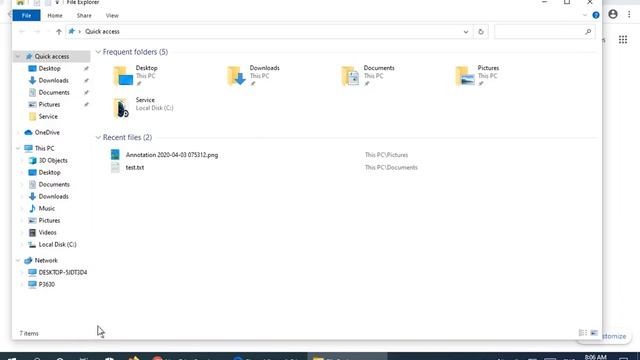Select the Annotation 2020-04-03 075312.png file

coord(172,155)
